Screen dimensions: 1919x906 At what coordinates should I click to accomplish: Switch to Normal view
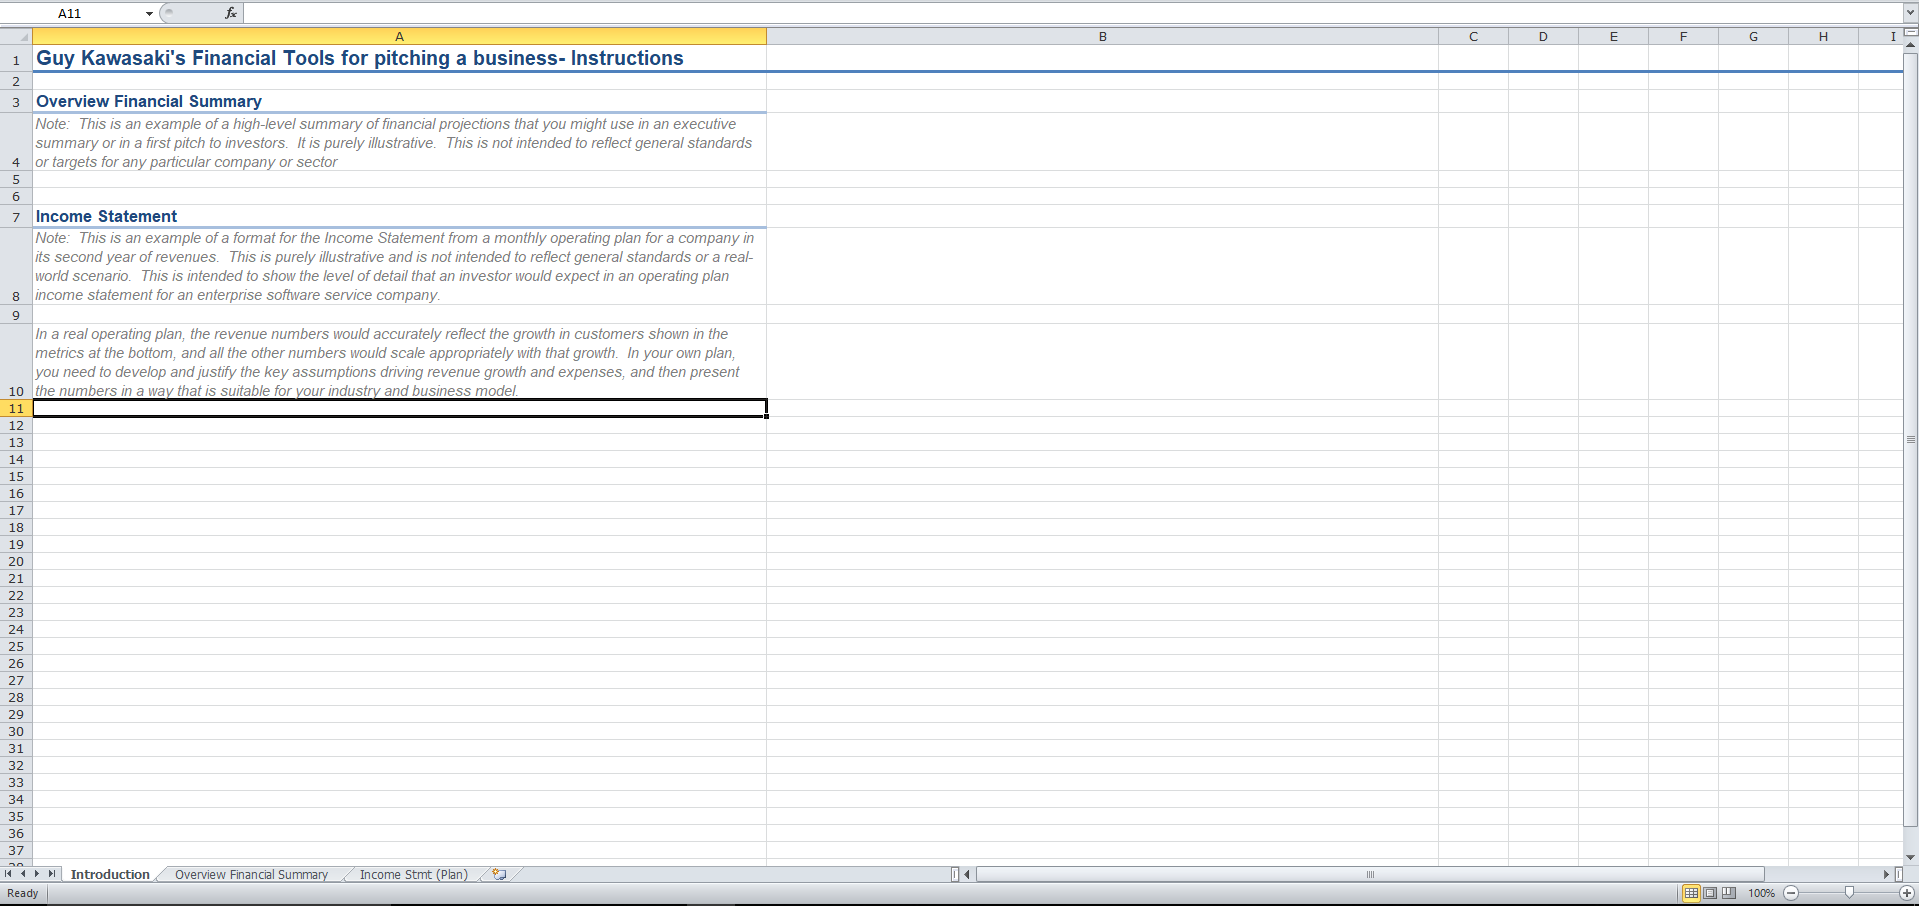pyautogui.click(x=1691, y=893)
